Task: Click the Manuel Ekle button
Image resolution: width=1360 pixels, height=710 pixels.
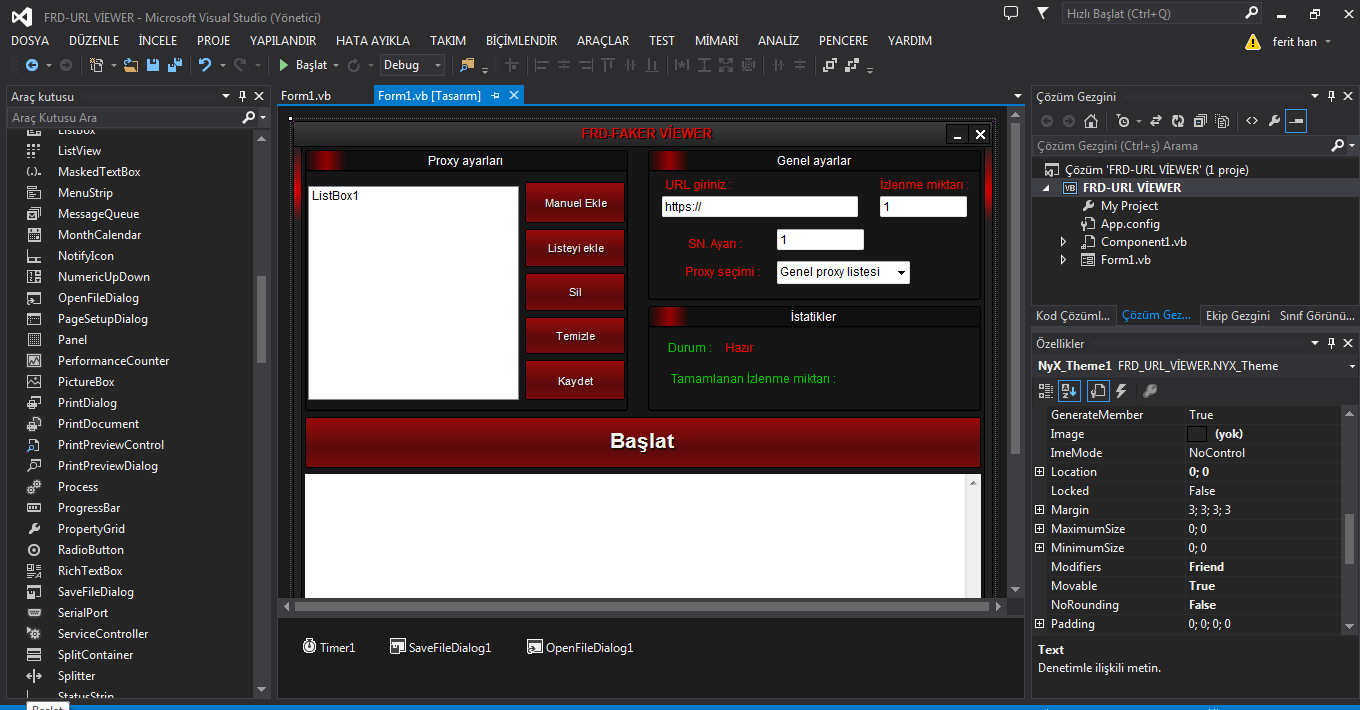Action: (575, 203)
